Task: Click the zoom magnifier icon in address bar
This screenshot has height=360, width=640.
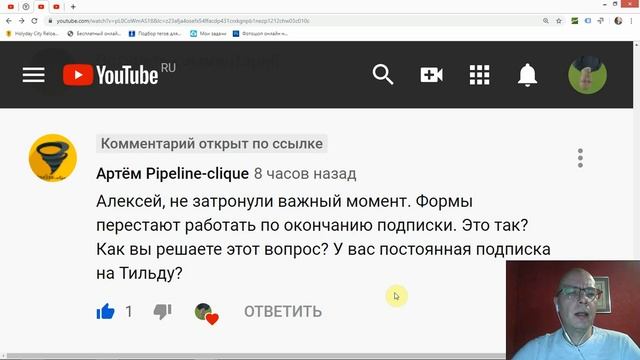Action: click(546, 21)
